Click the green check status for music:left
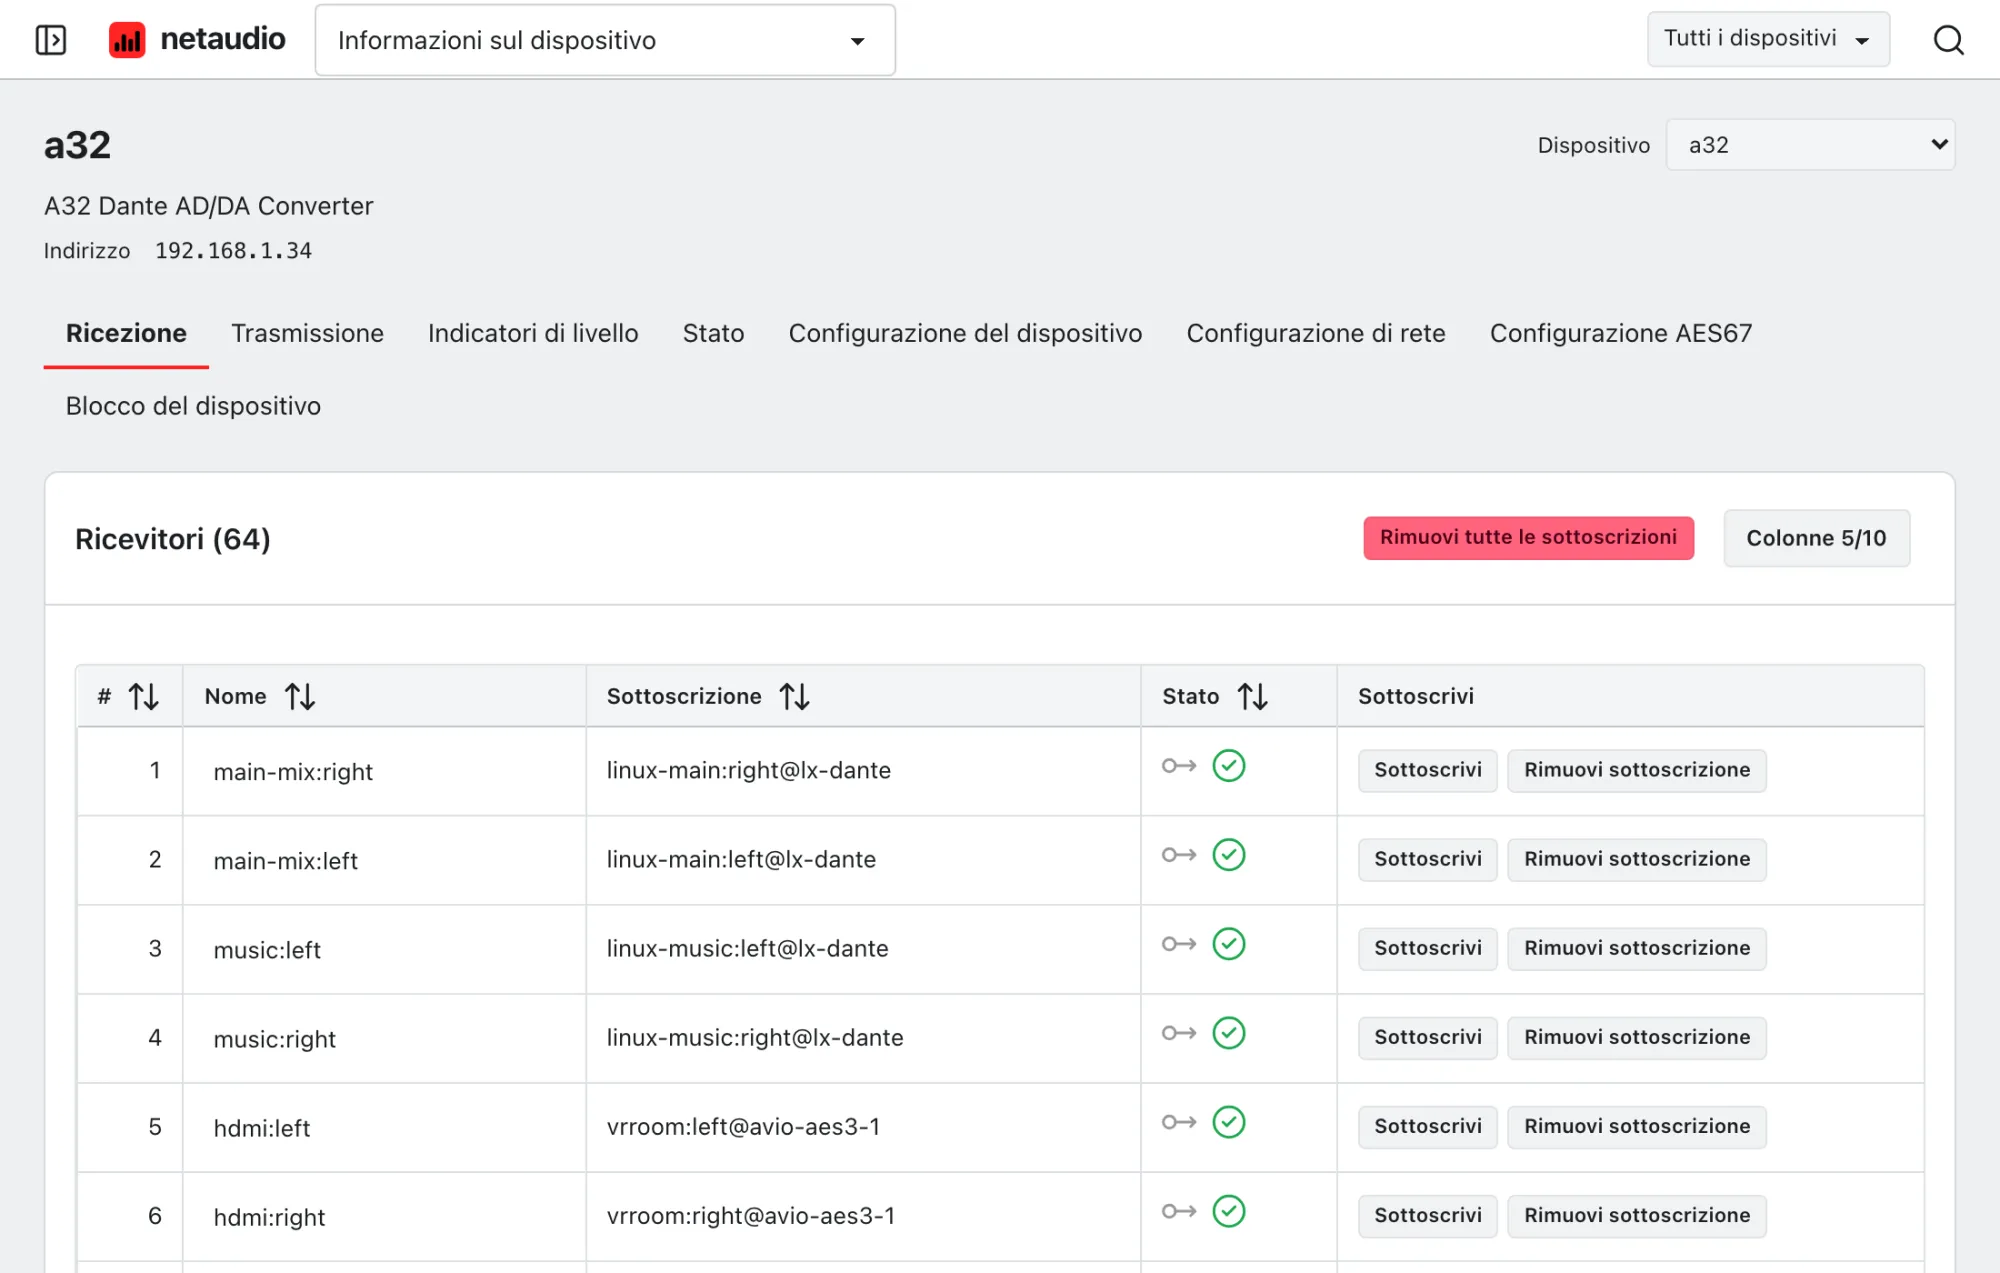Image resolution: width=2000 pixels, height=1273 pixels. click(x=1229, y=944)
